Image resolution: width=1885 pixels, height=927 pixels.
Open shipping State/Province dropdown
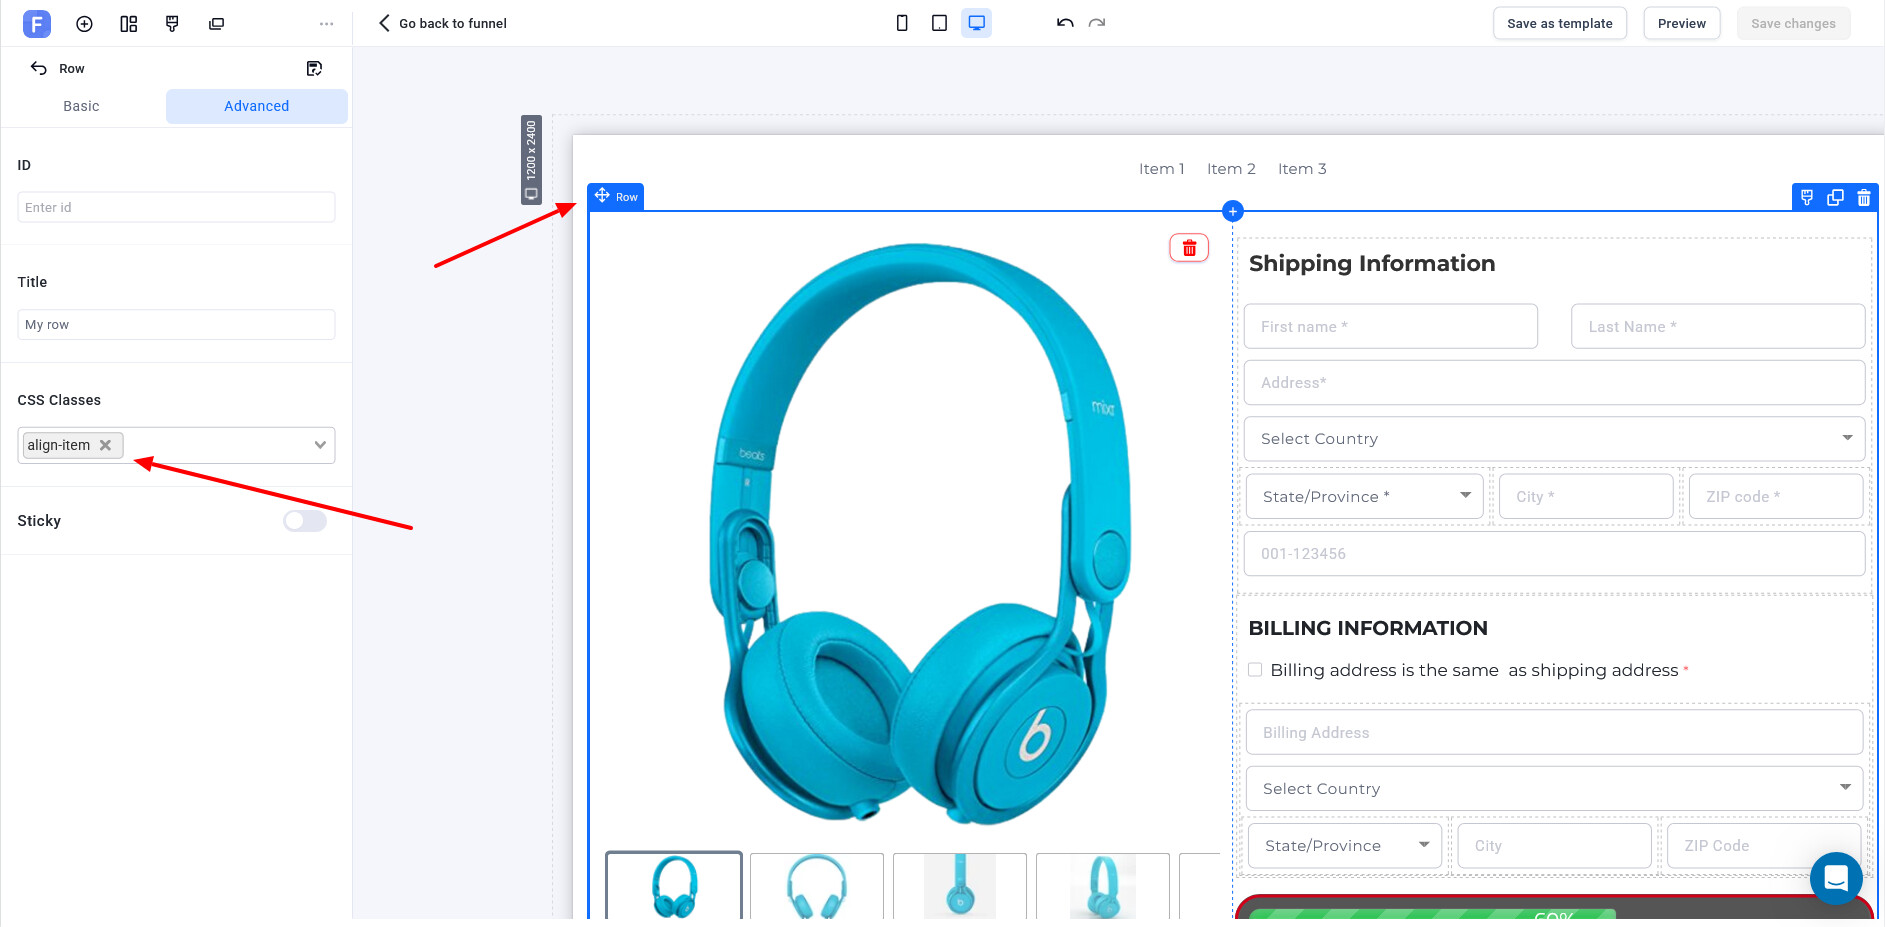[x=1364, y=496]
